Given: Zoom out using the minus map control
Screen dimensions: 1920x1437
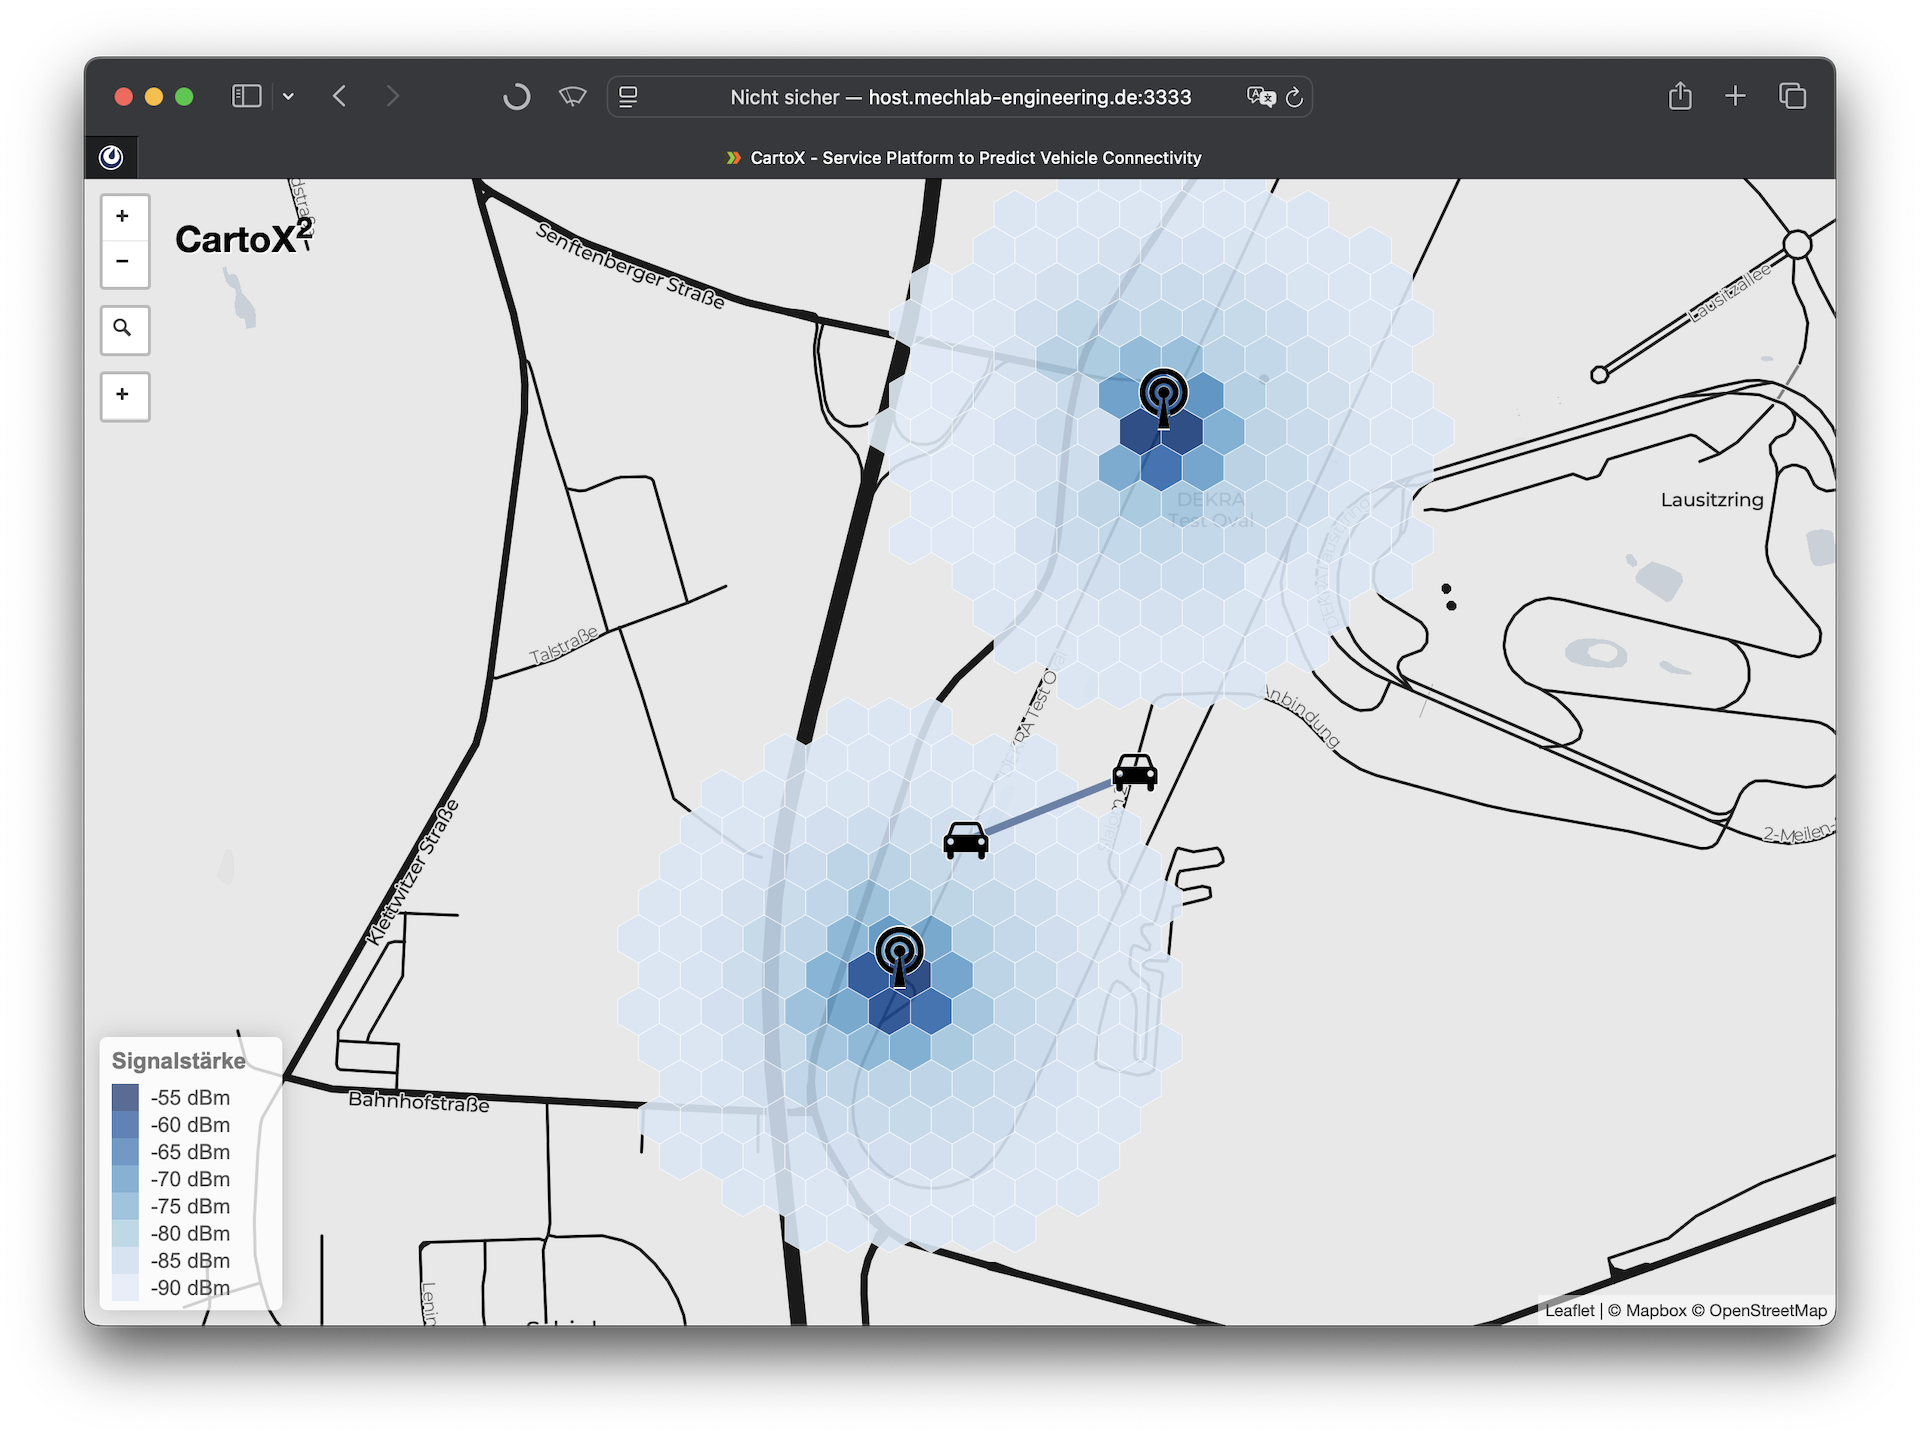Looking at the screenshot, I should [124, 262].
